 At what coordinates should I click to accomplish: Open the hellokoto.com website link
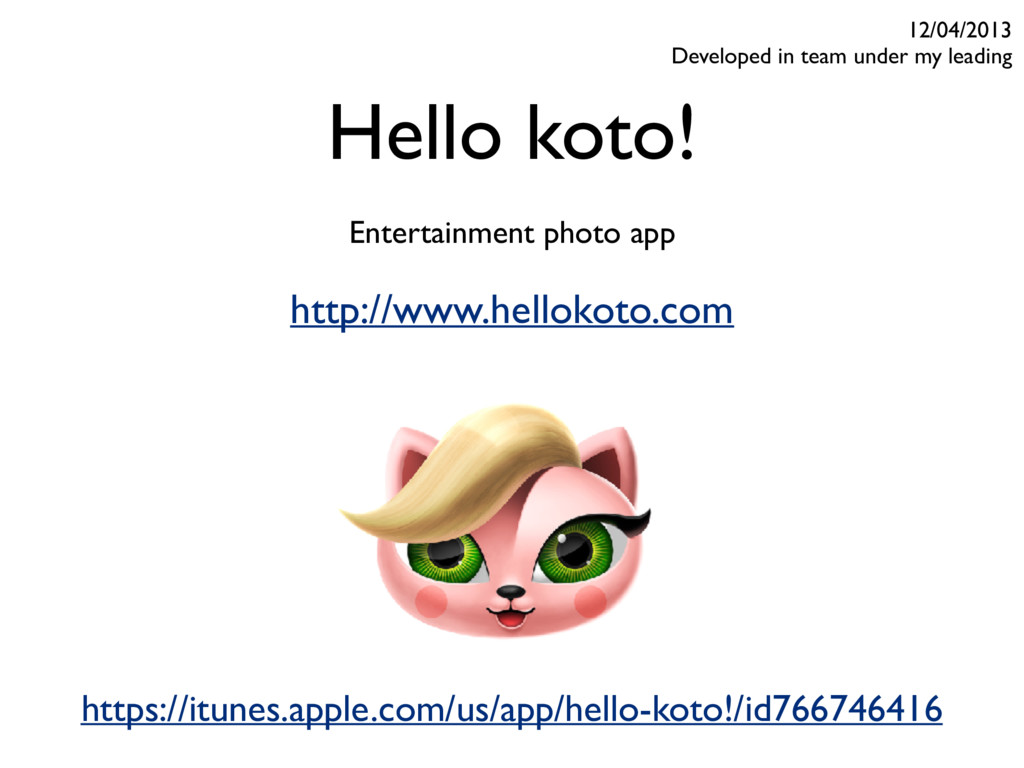pos(511,312)
